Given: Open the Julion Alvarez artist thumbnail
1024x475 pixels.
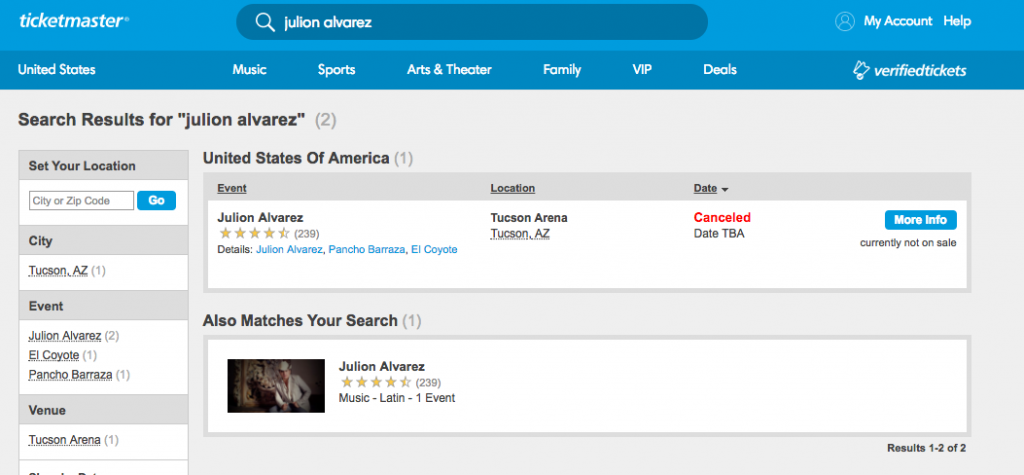Looking at the screenshot, I should click(276, 385).
